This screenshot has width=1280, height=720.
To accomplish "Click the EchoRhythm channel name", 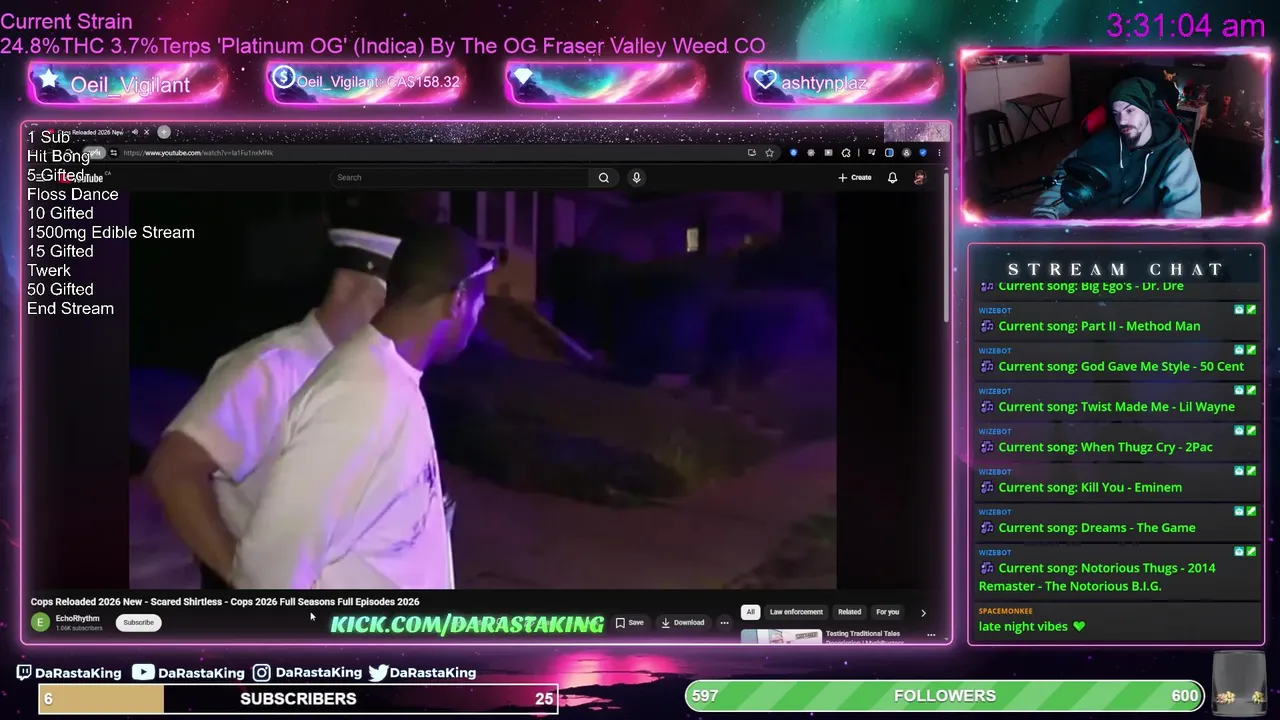I will [x=77, y=619].
